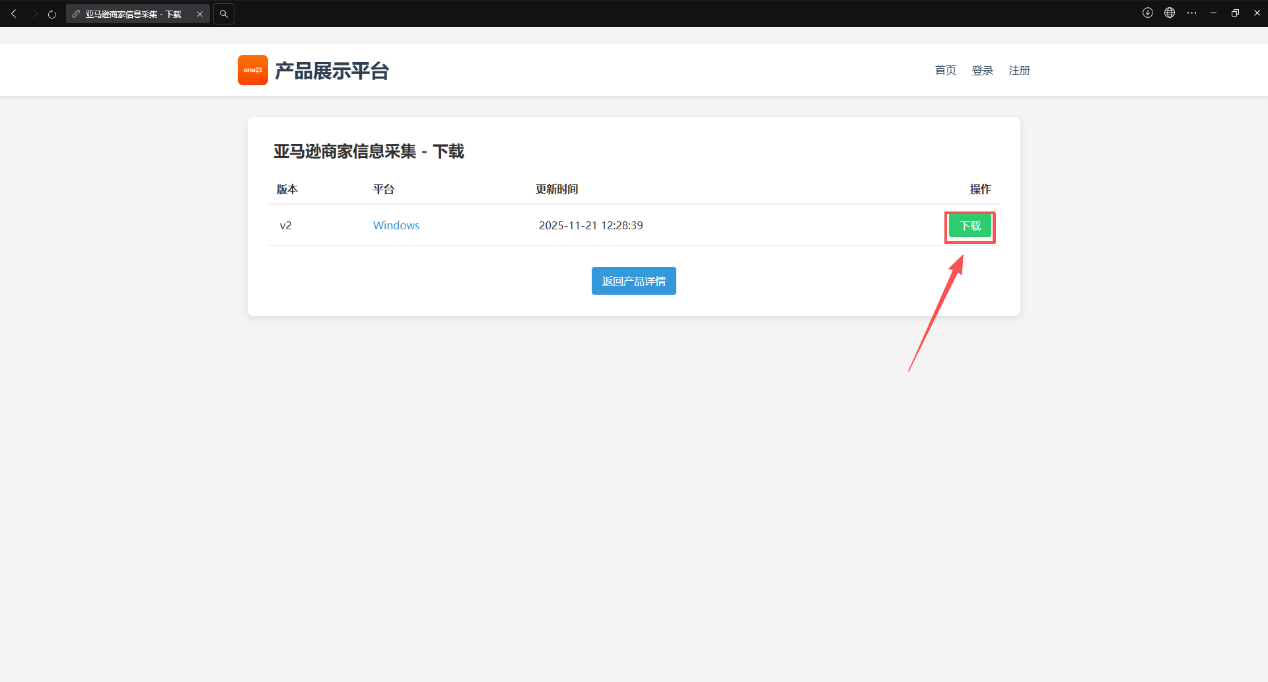
Task: Click the update time 2025-11-21 12:28:39
Action: tap(590, 226)
